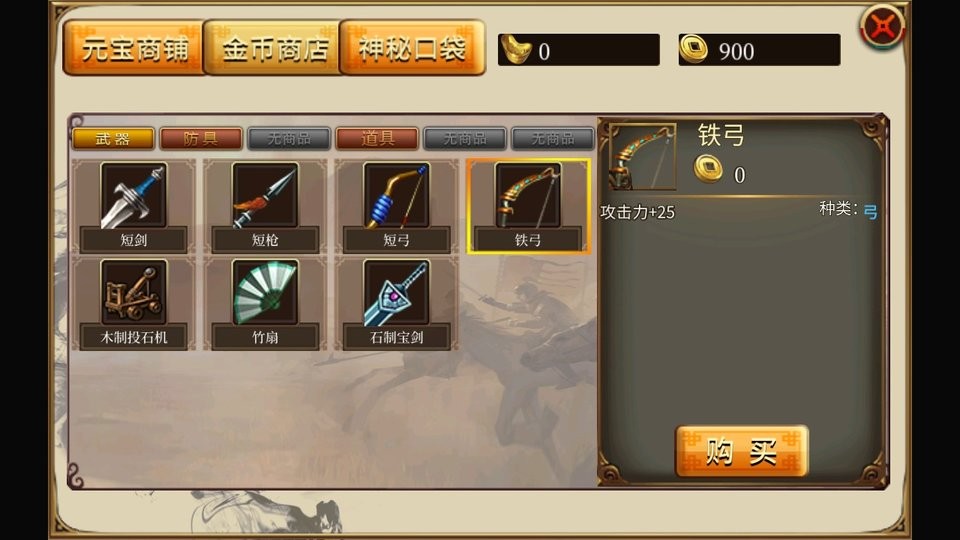960x540 pixels.
Task: Click the last 无商品 category tab
Action: click(553, 138)
